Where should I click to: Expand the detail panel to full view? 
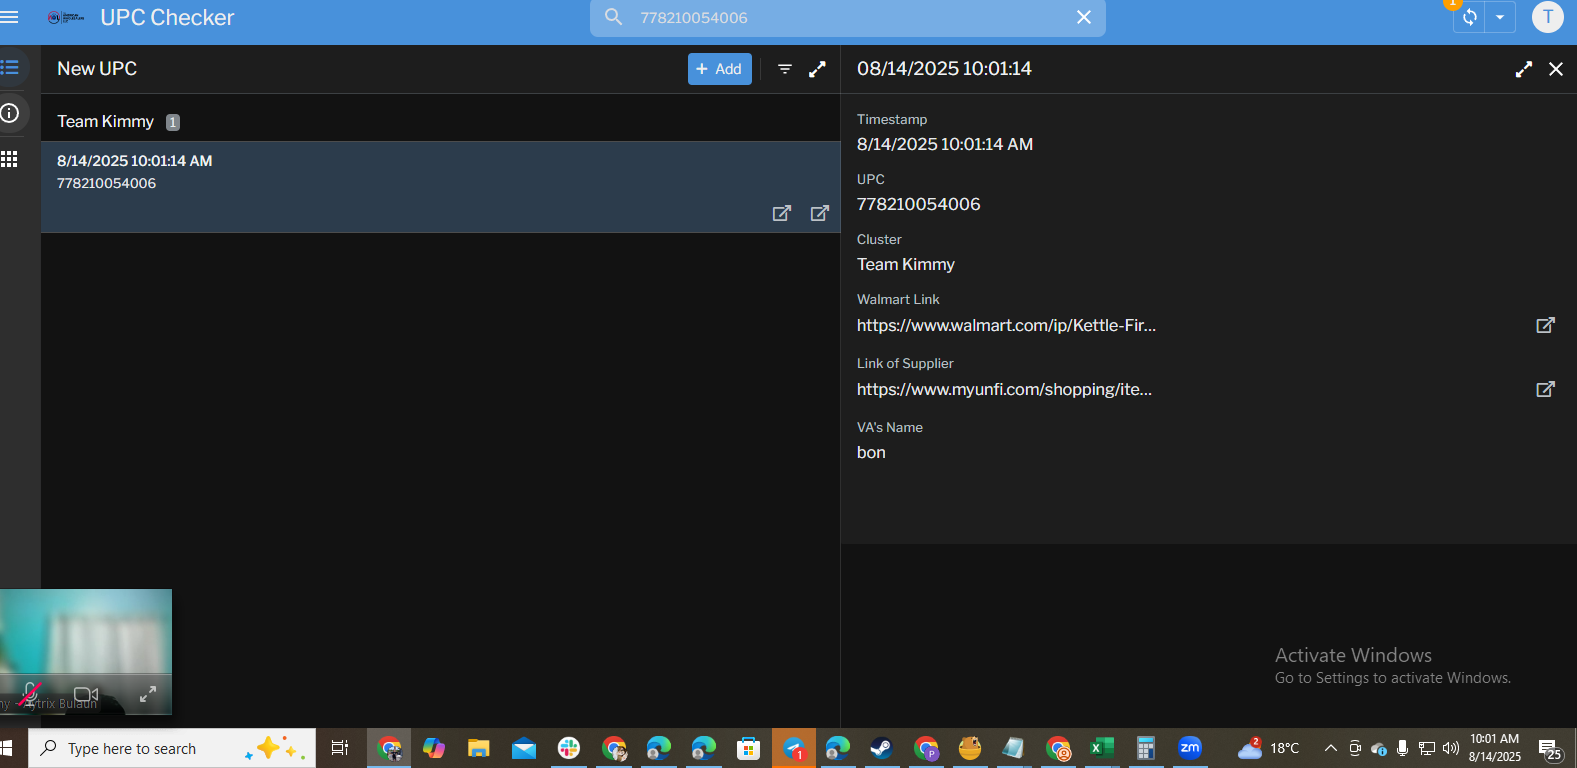point(1523,69)
